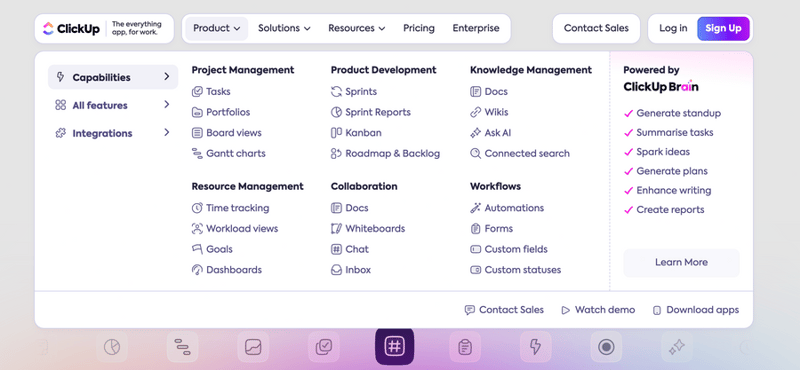
Task: Expand the Capabilities chevron arrow
Action: [166, 77]
